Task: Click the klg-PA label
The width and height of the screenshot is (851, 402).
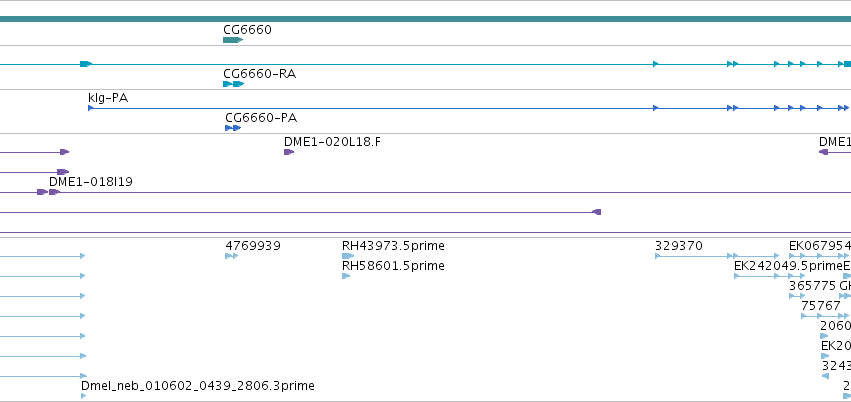Action: tap(108, 98)
